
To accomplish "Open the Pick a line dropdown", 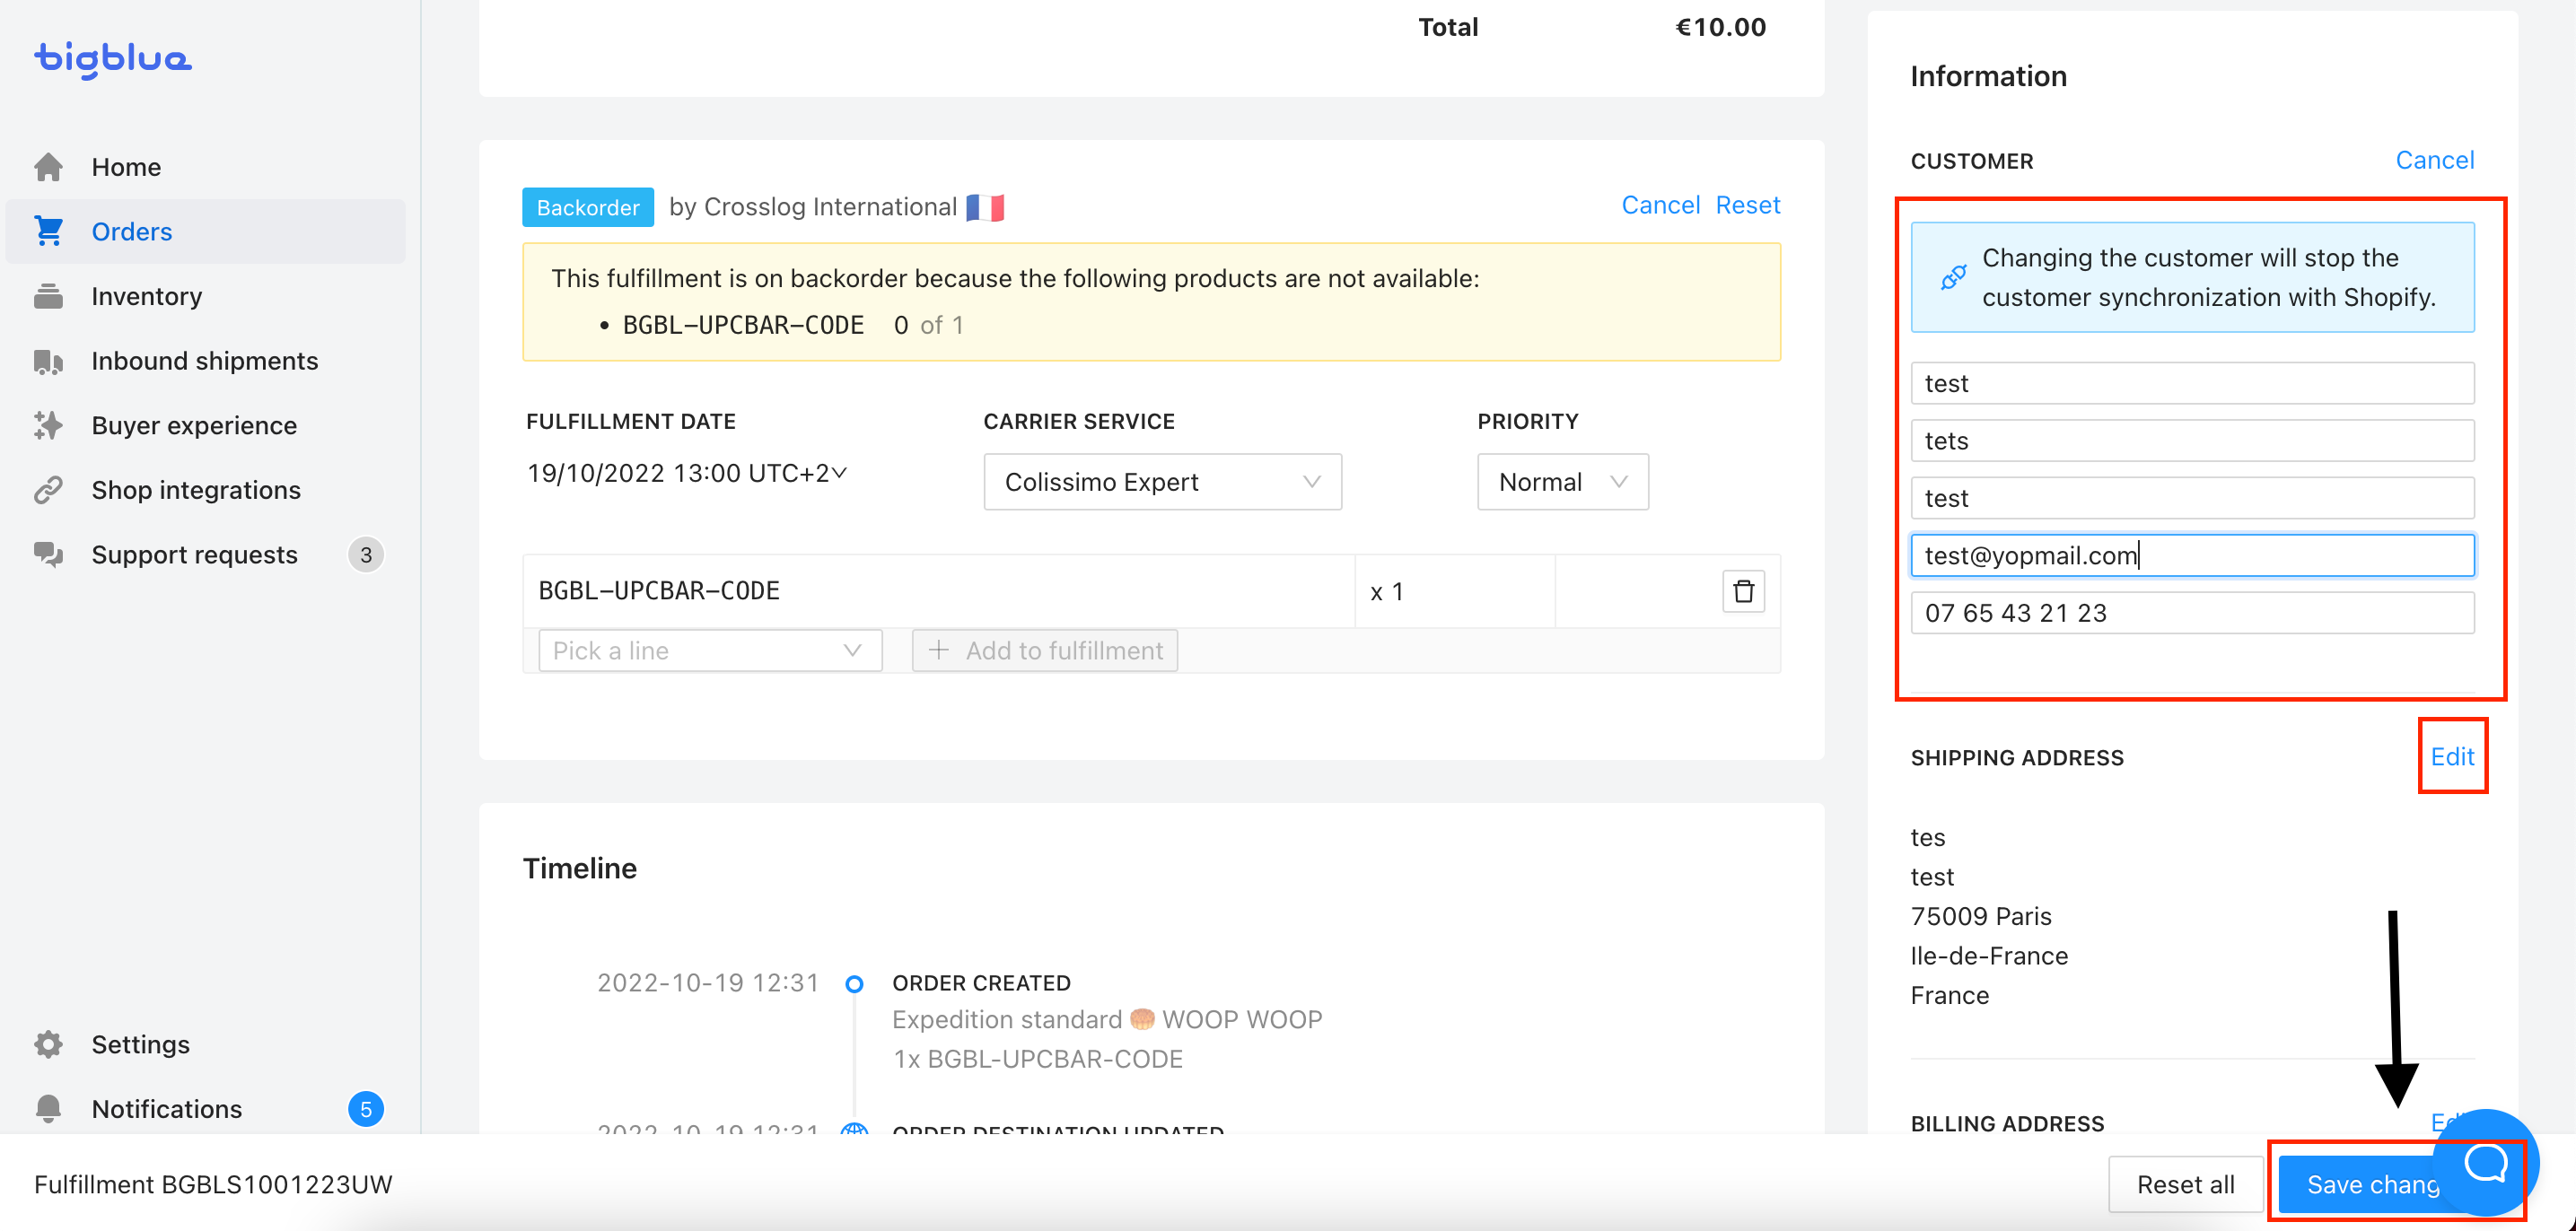I will (709, 651).
